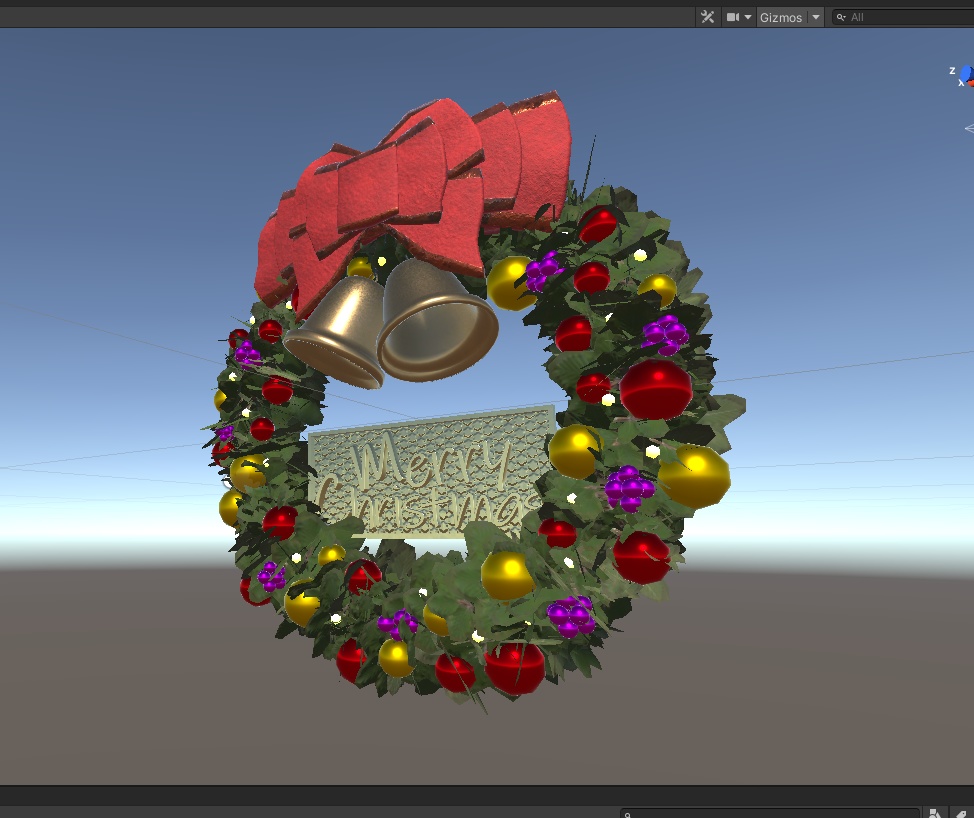This screenshot has width=974, height=818.
Task: Select a purple grape ornament on the wreath
Action: tap(630, 485)
